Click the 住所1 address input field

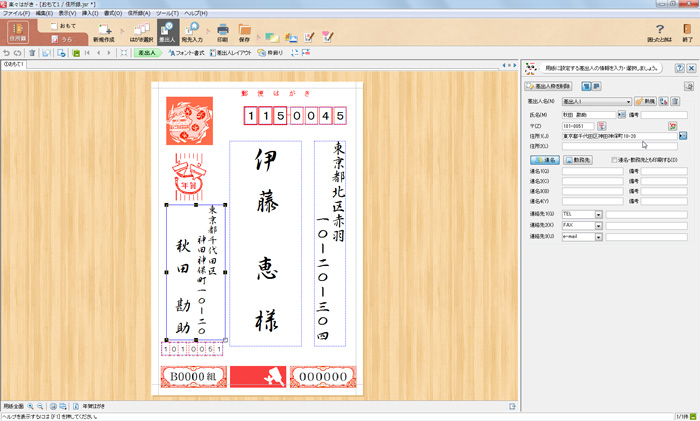coord(620,136)
